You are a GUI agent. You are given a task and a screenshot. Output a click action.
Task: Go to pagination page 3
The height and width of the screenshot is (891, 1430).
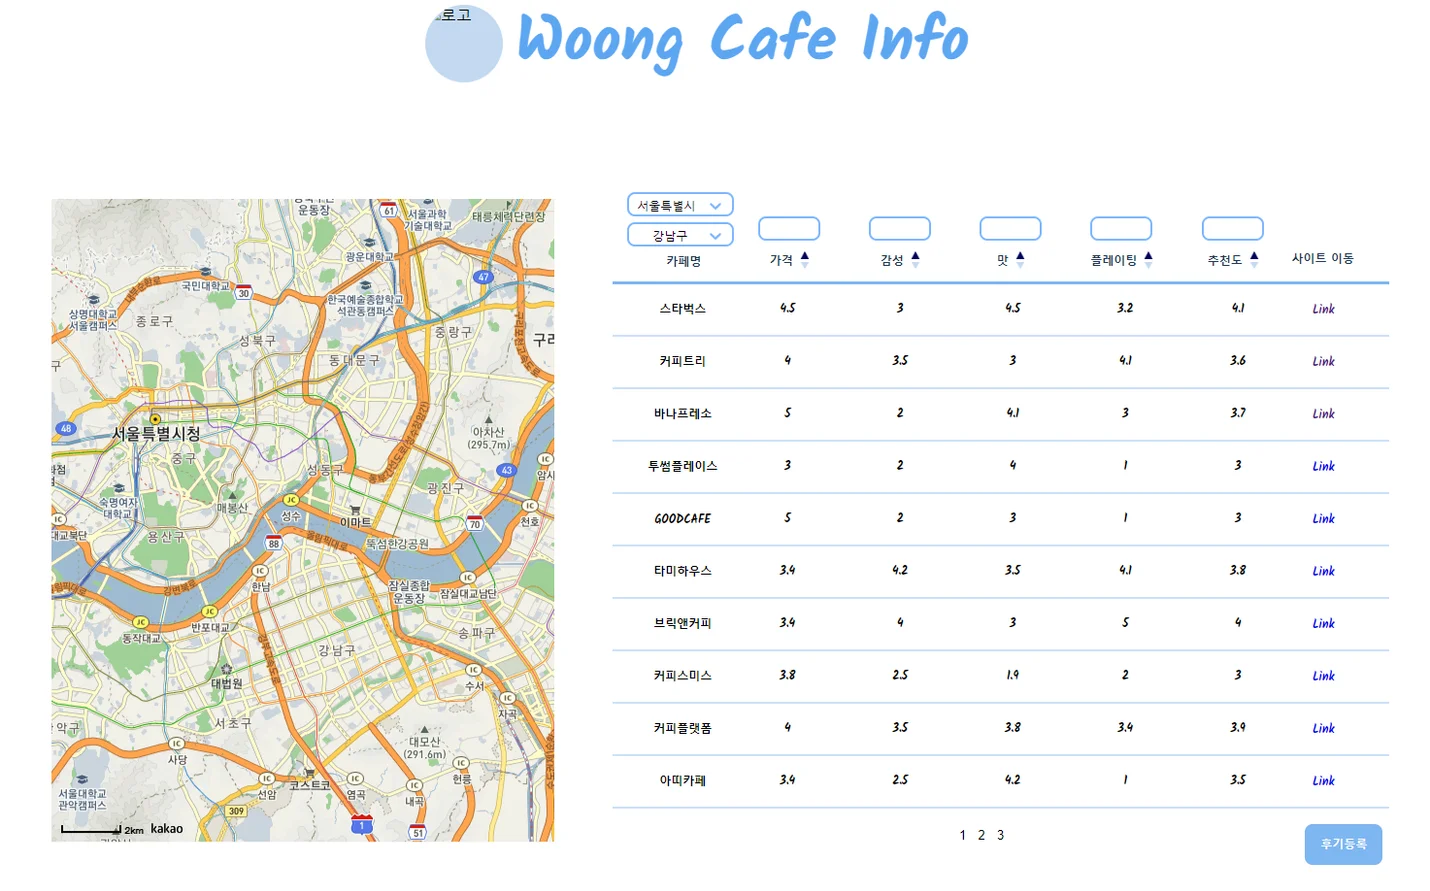pyautogui.click(x=1000, y=835)
